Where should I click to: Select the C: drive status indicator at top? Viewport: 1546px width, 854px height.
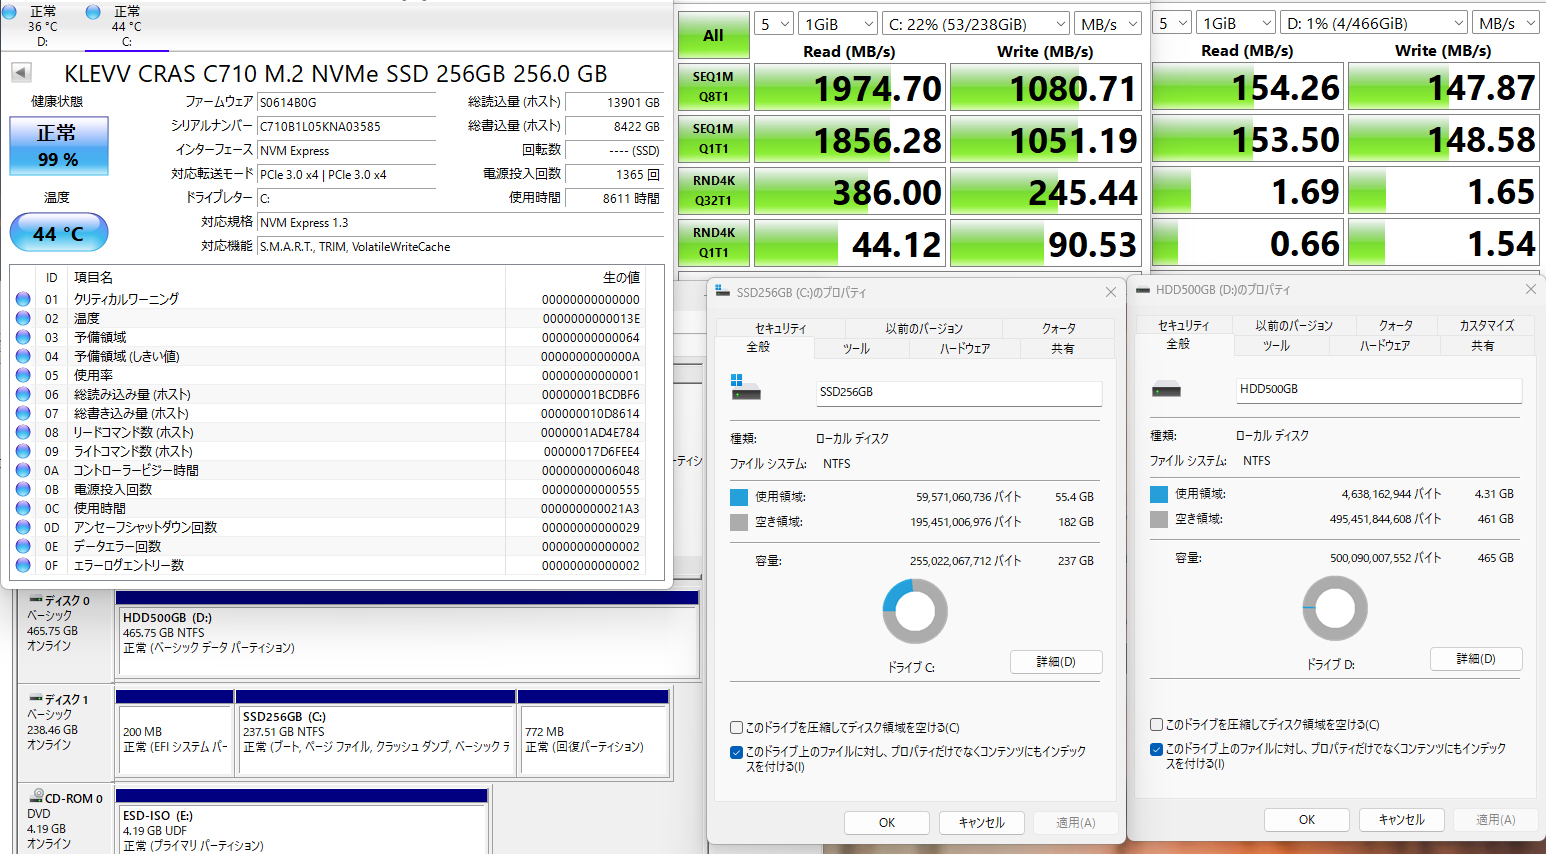pyautogui.click(x=126, y=25)
